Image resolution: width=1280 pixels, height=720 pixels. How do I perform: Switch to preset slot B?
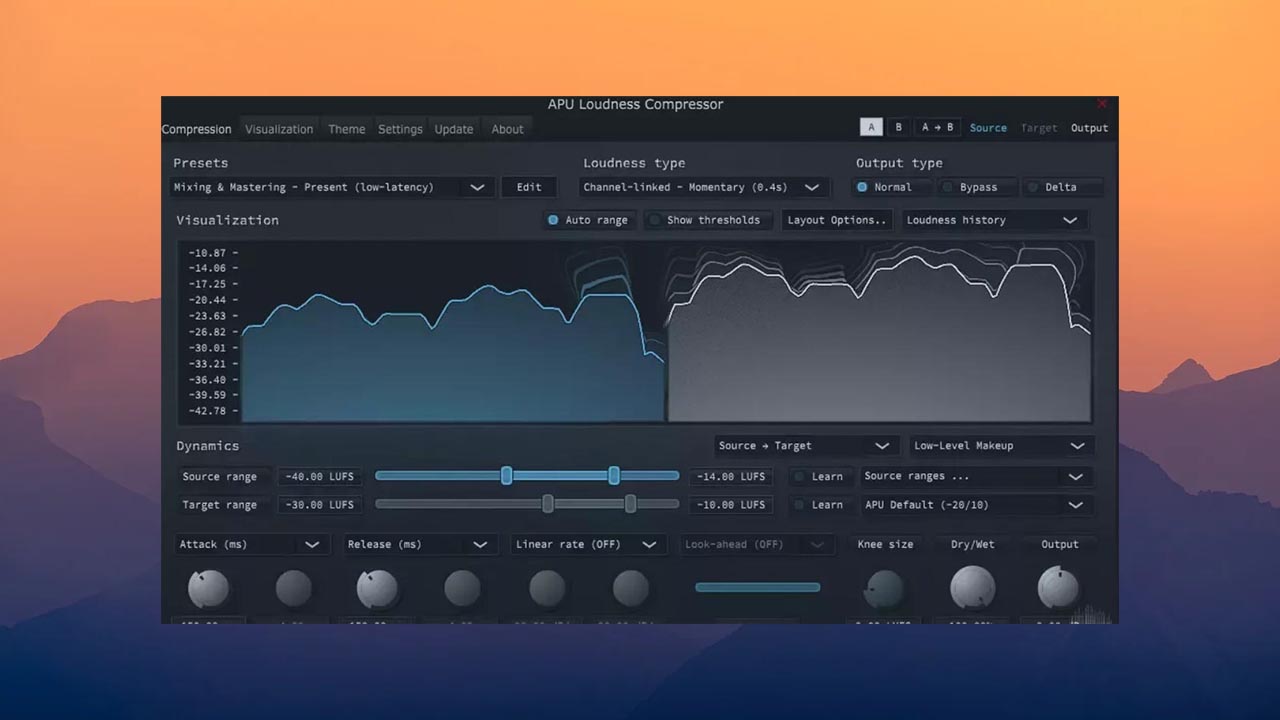[x=897, y=127]
